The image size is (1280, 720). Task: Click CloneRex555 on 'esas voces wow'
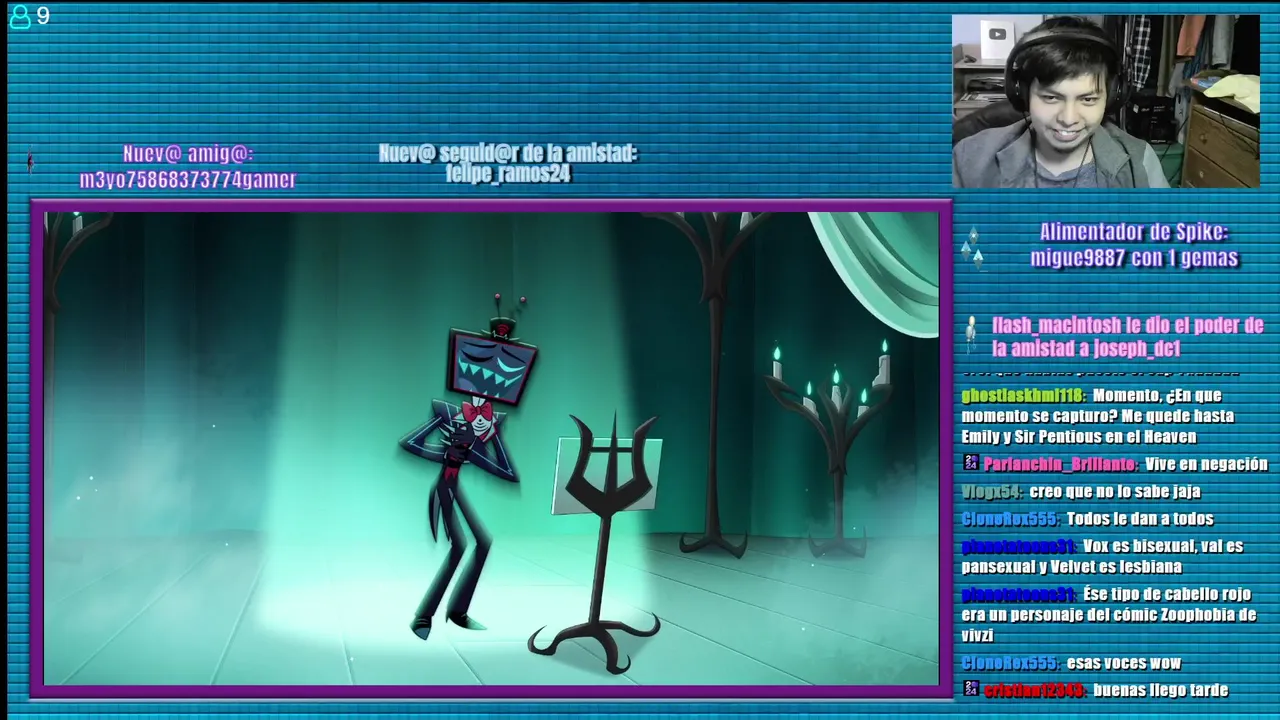tap(1010, 663)
